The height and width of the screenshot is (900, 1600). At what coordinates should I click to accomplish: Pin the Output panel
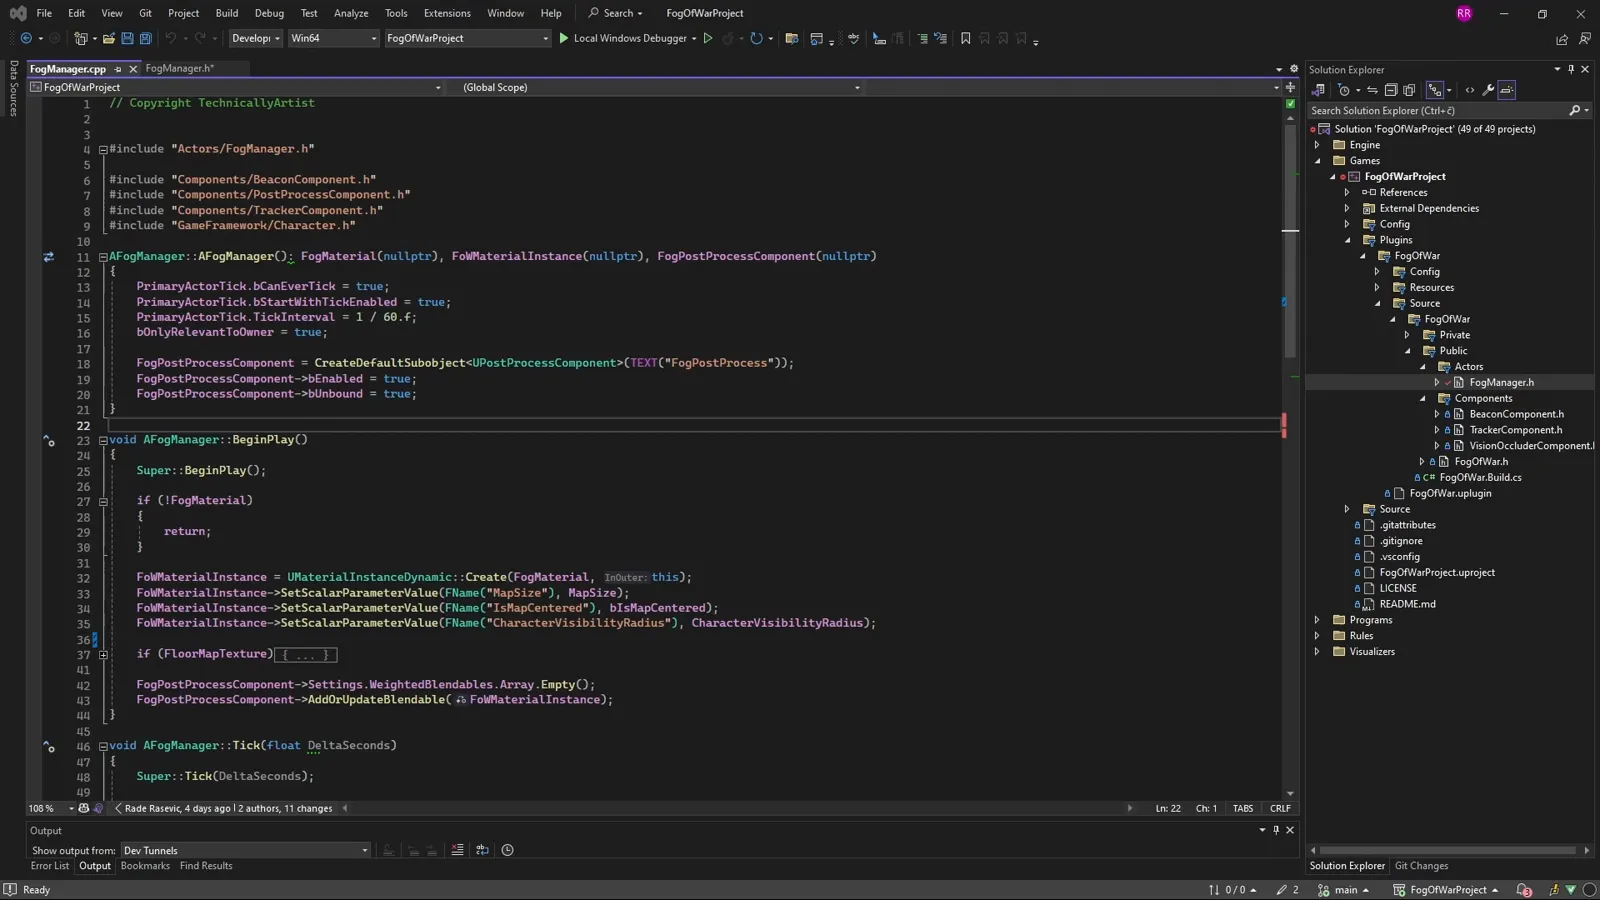[1276, 830]
